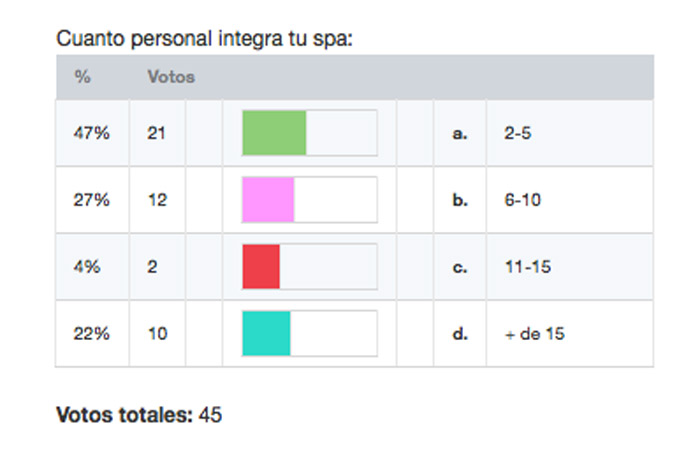Click the % column header
The height and width of the screenshot is (454, 700).
(x=83, y=77)
